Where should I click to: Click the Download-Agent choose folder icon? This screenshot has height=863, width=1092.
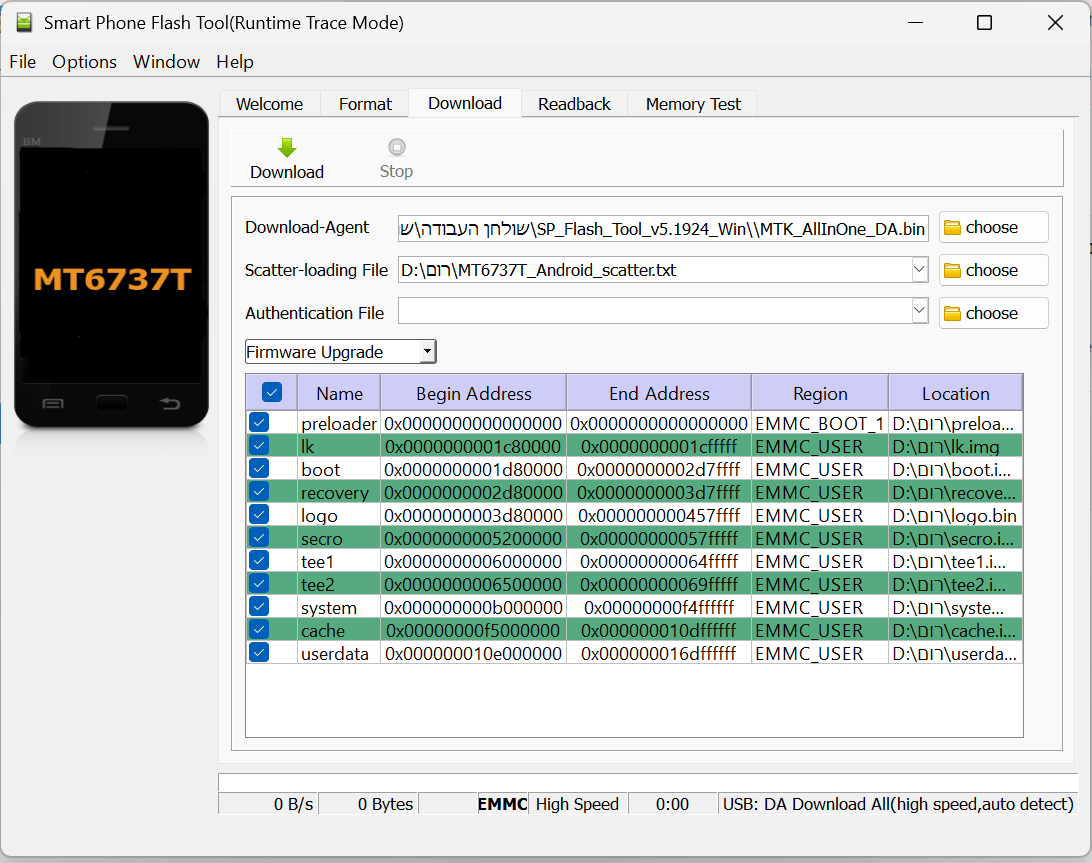[952, 228]
